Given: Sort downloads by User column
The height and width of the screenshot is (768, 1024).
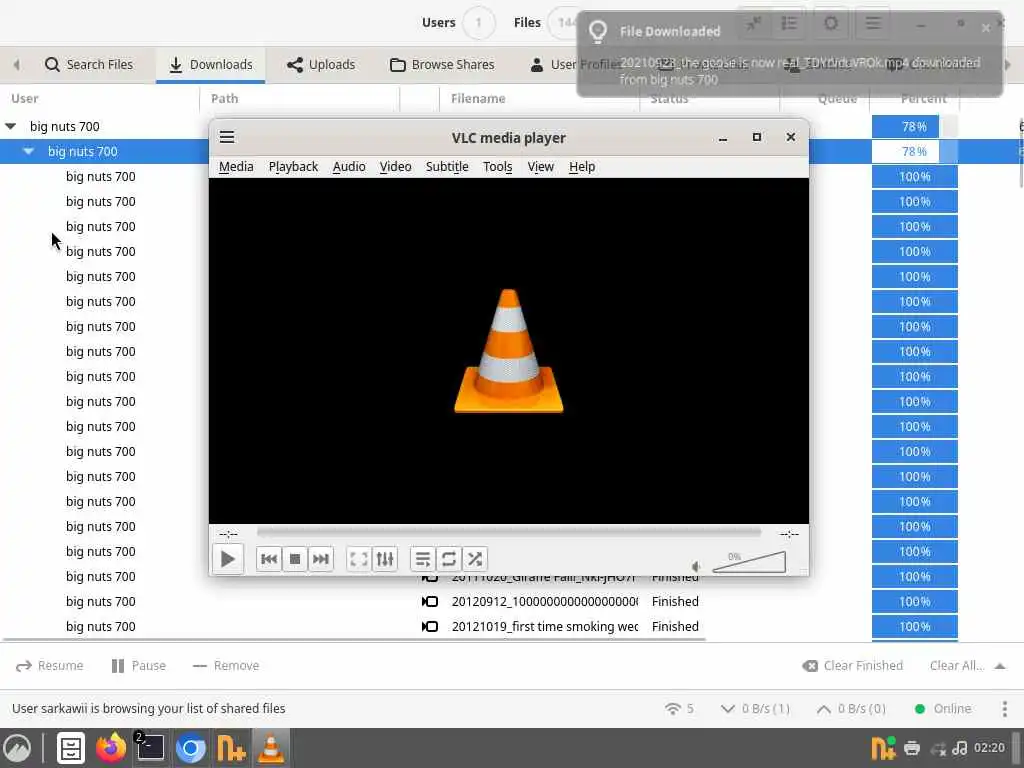Looking at the screenshot, I should (100, 99).
